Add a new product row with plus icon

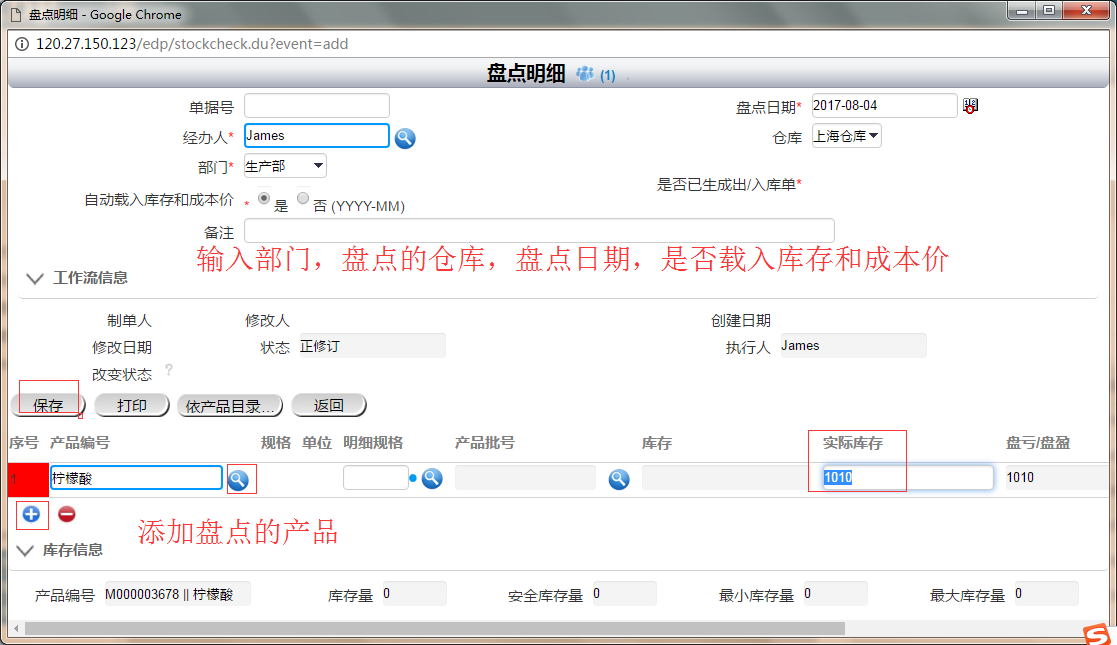click(x=31, y=514)
